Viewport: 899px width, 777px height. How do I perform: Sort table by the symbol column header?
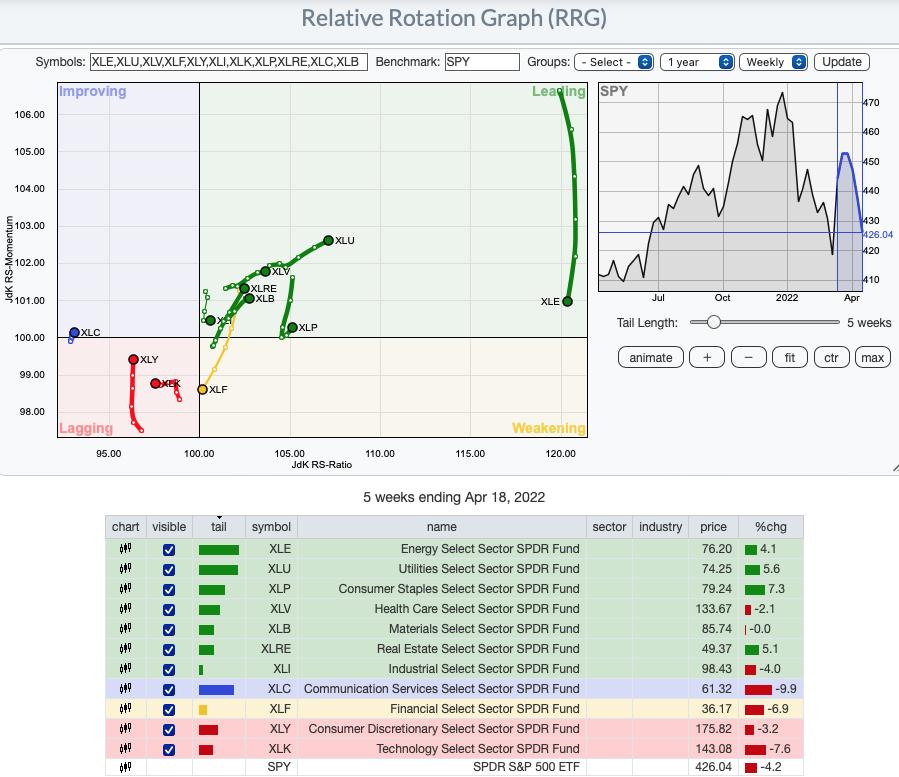tap(271, 526)
